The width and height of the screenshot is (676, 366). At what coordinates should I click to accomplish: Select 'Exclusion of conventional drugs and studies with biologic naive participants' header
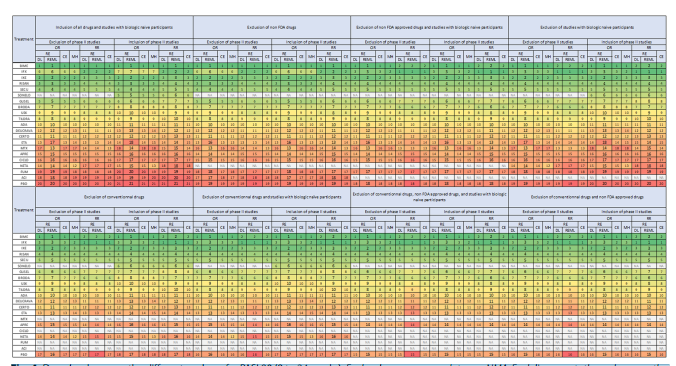coord(272,197)
